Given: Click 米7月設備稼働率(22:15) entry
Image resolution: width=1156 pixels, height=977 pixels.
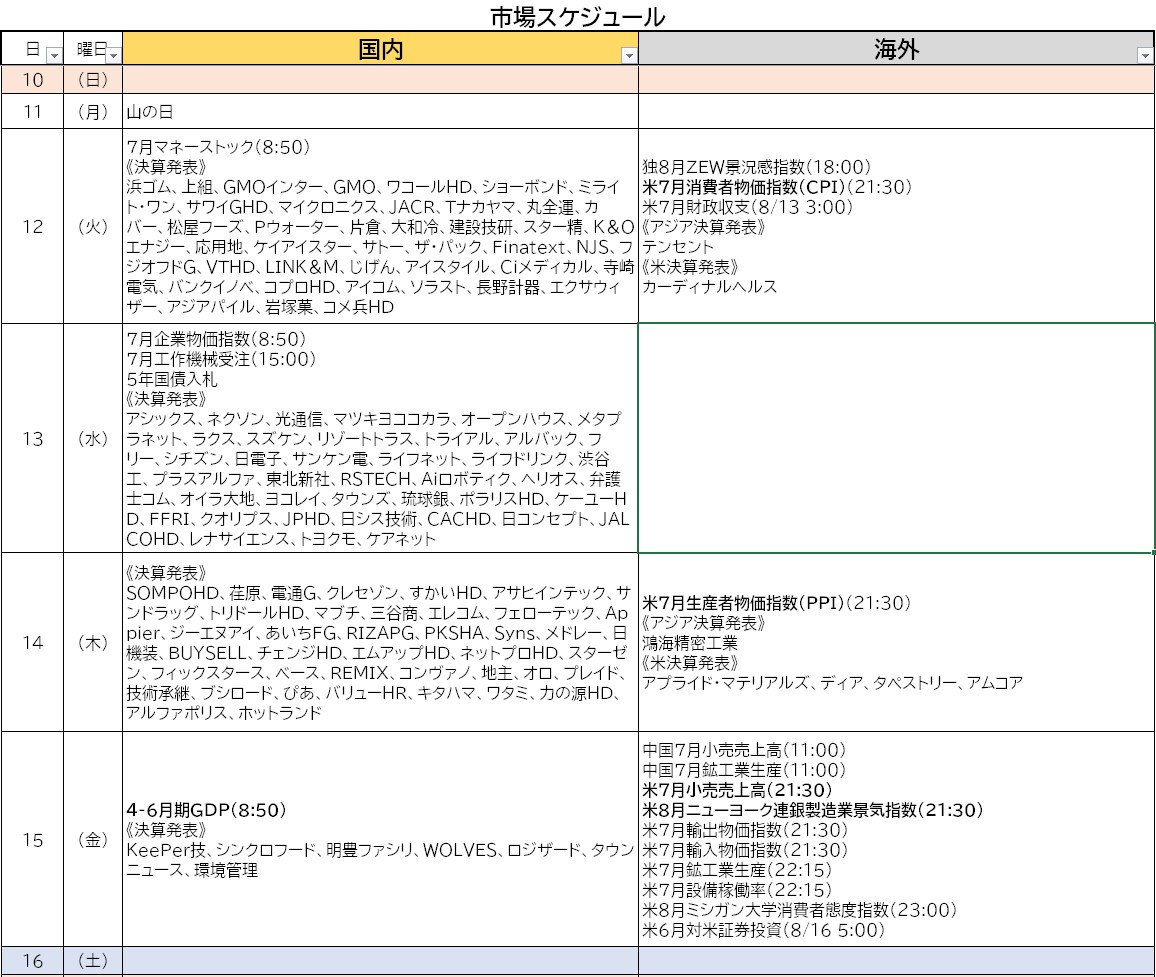Looking at the screenshot, I should click(x=737, y=890).
